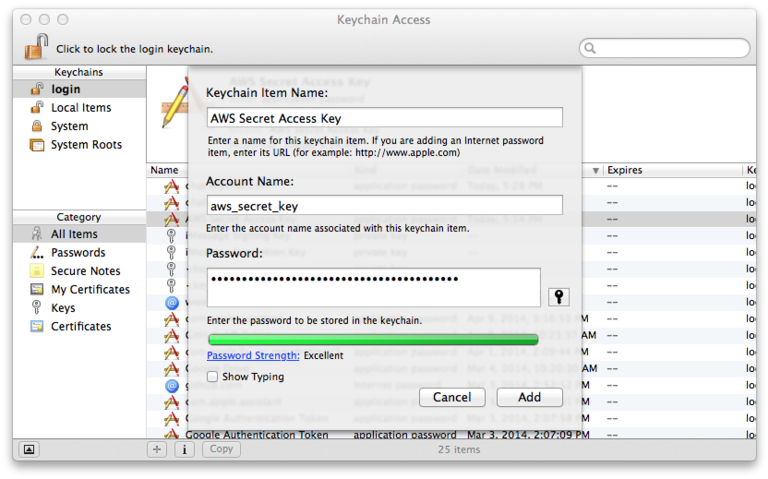Select the Local Items keychain
768x479 pixels.
(79, 108)
